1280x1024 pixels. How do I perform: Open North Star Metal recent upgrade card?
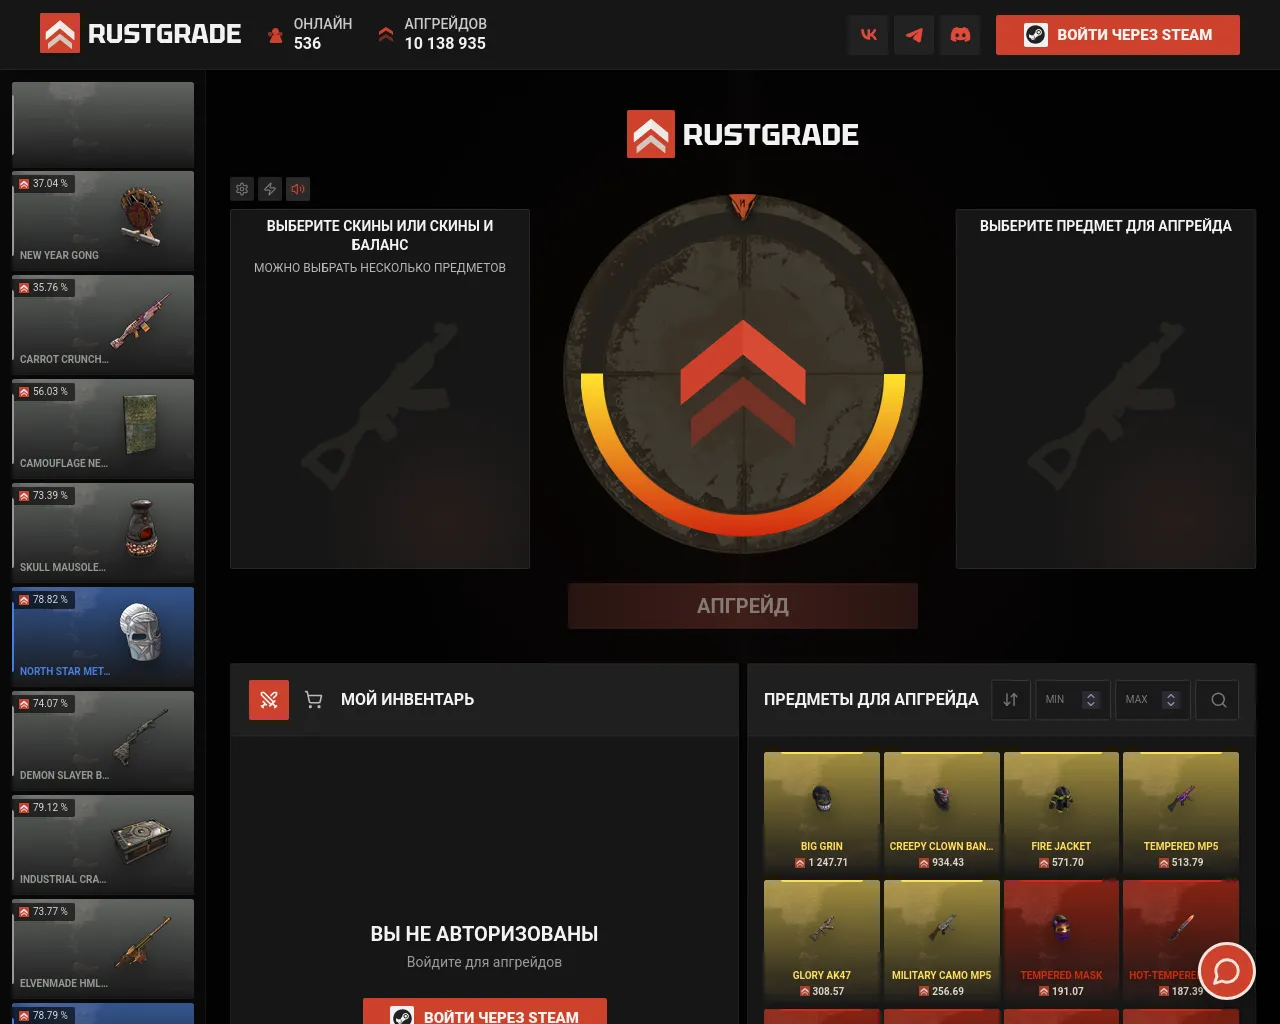103,637
